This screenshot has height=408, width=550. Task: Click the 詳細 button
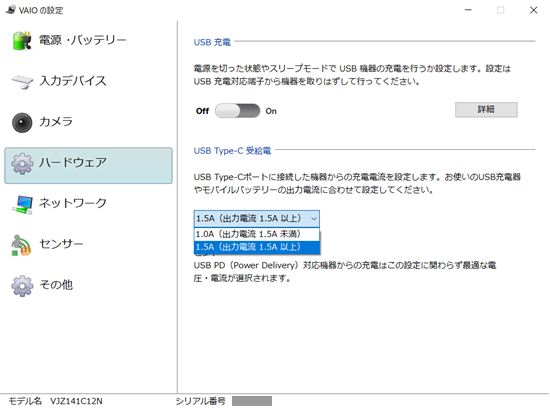pos(486,110)
